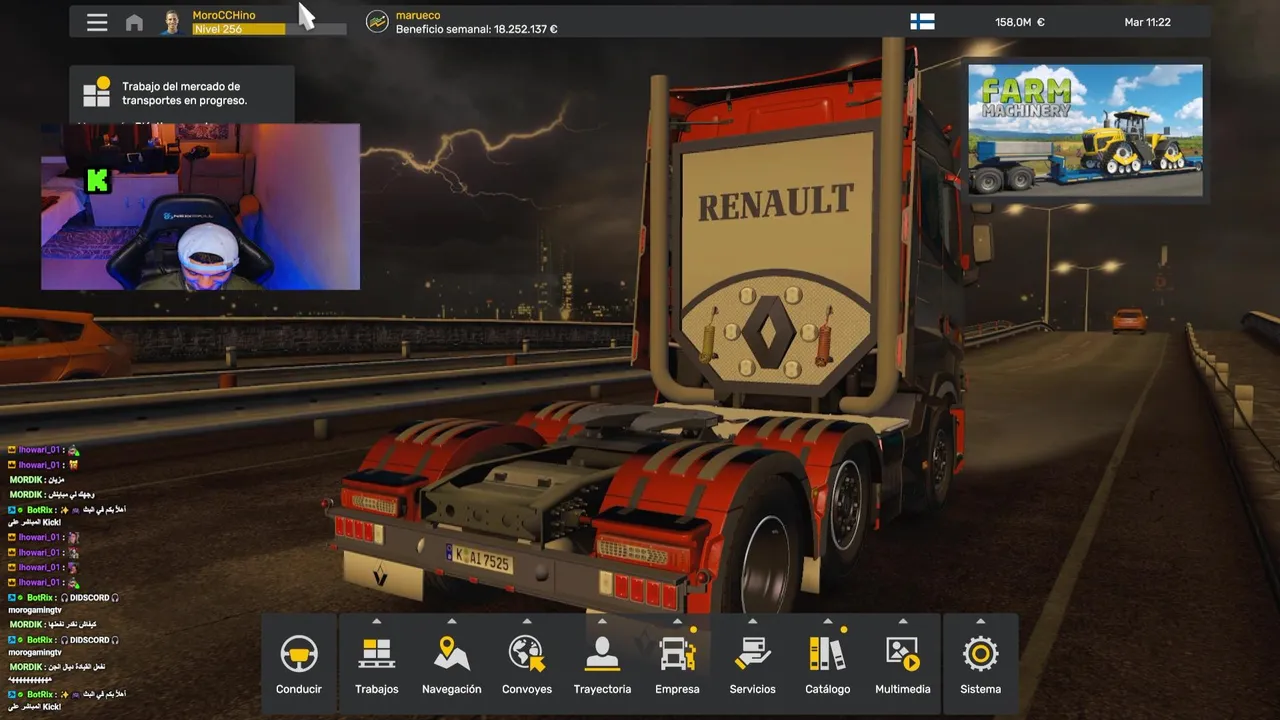This screenshot has width=1280, height=720.
Task: Select the Trayectoria menu label
Action: (x=602, y=689)
